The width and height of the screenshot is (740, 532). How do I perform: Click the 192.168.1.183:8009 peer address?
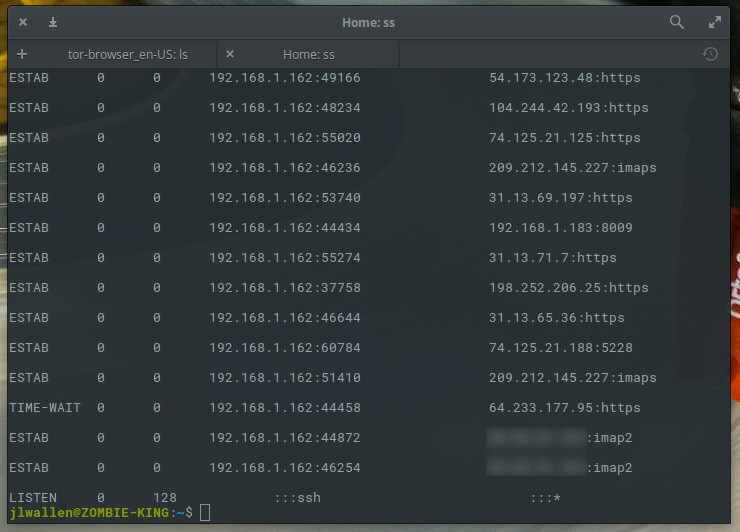point(560,228)
